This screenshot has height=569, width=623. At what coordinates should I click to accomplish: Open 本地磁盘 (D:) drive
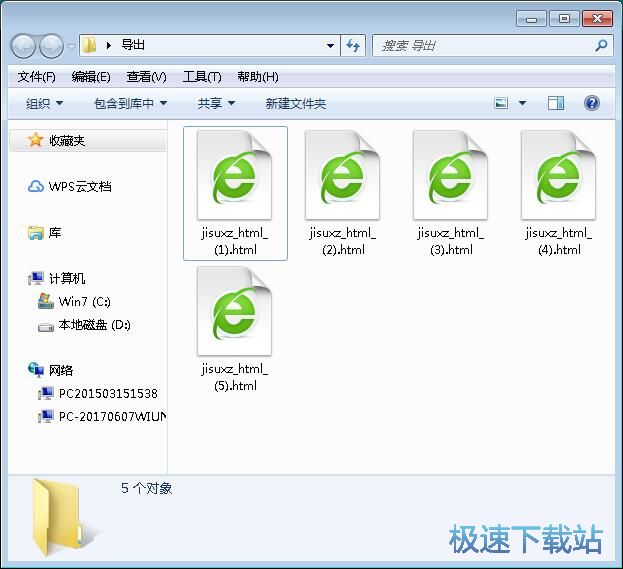click(x=95, y=325)
